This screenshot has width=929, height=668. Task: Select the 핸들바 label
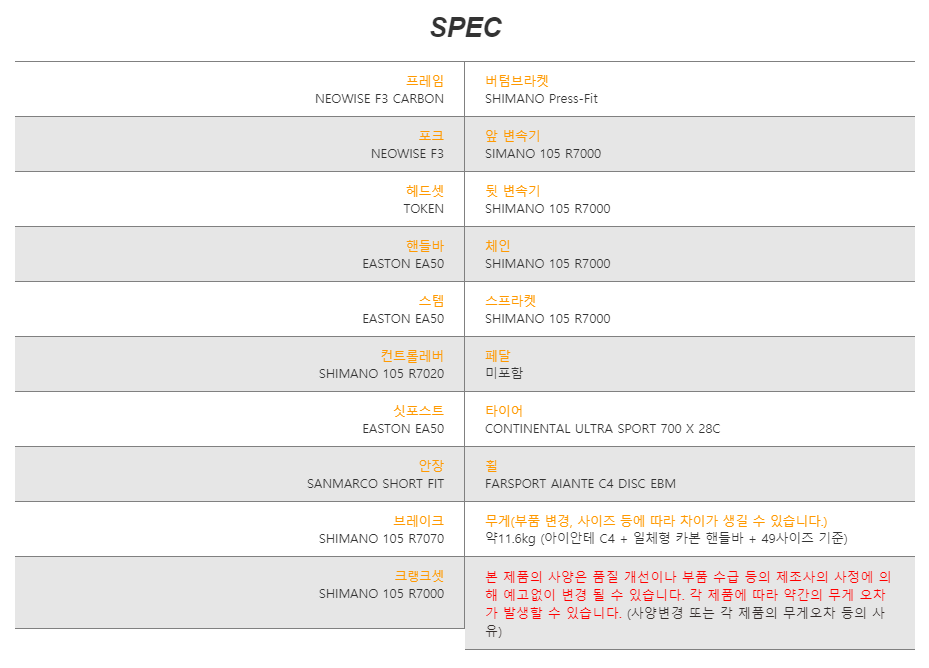click(x=424, y=246)
